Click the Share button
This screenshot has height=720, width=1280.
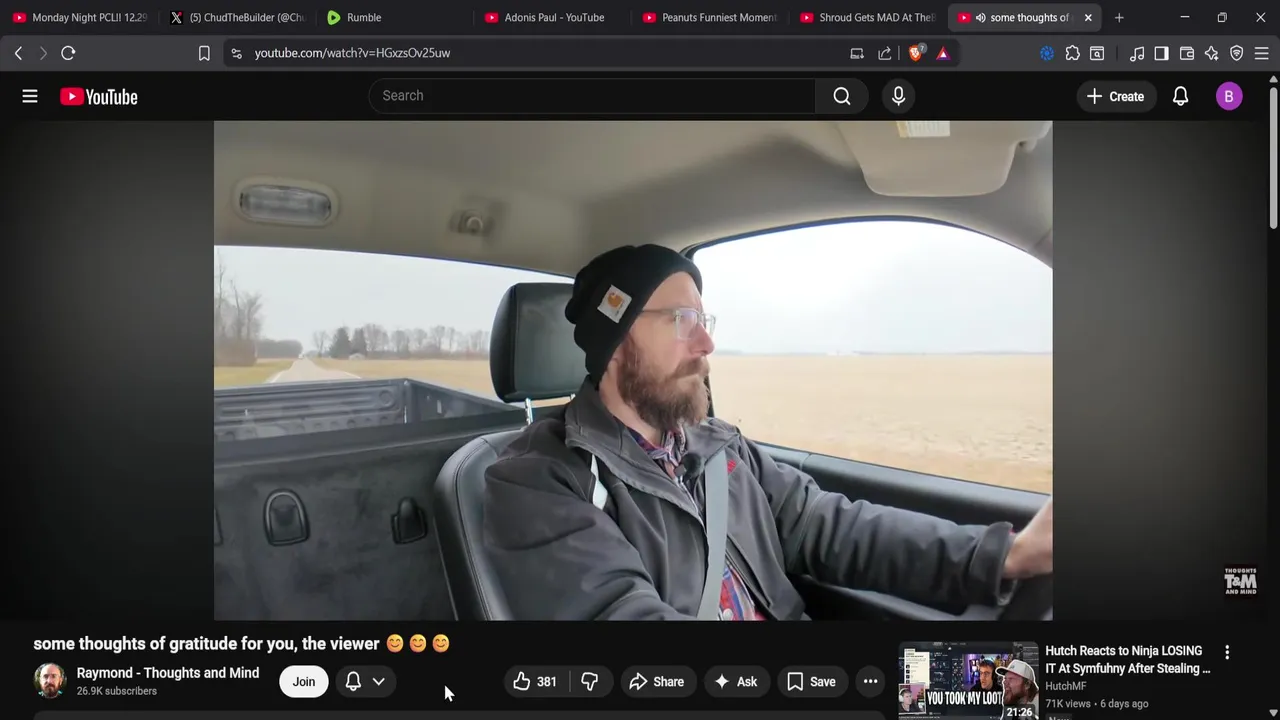tap(656, 682)
